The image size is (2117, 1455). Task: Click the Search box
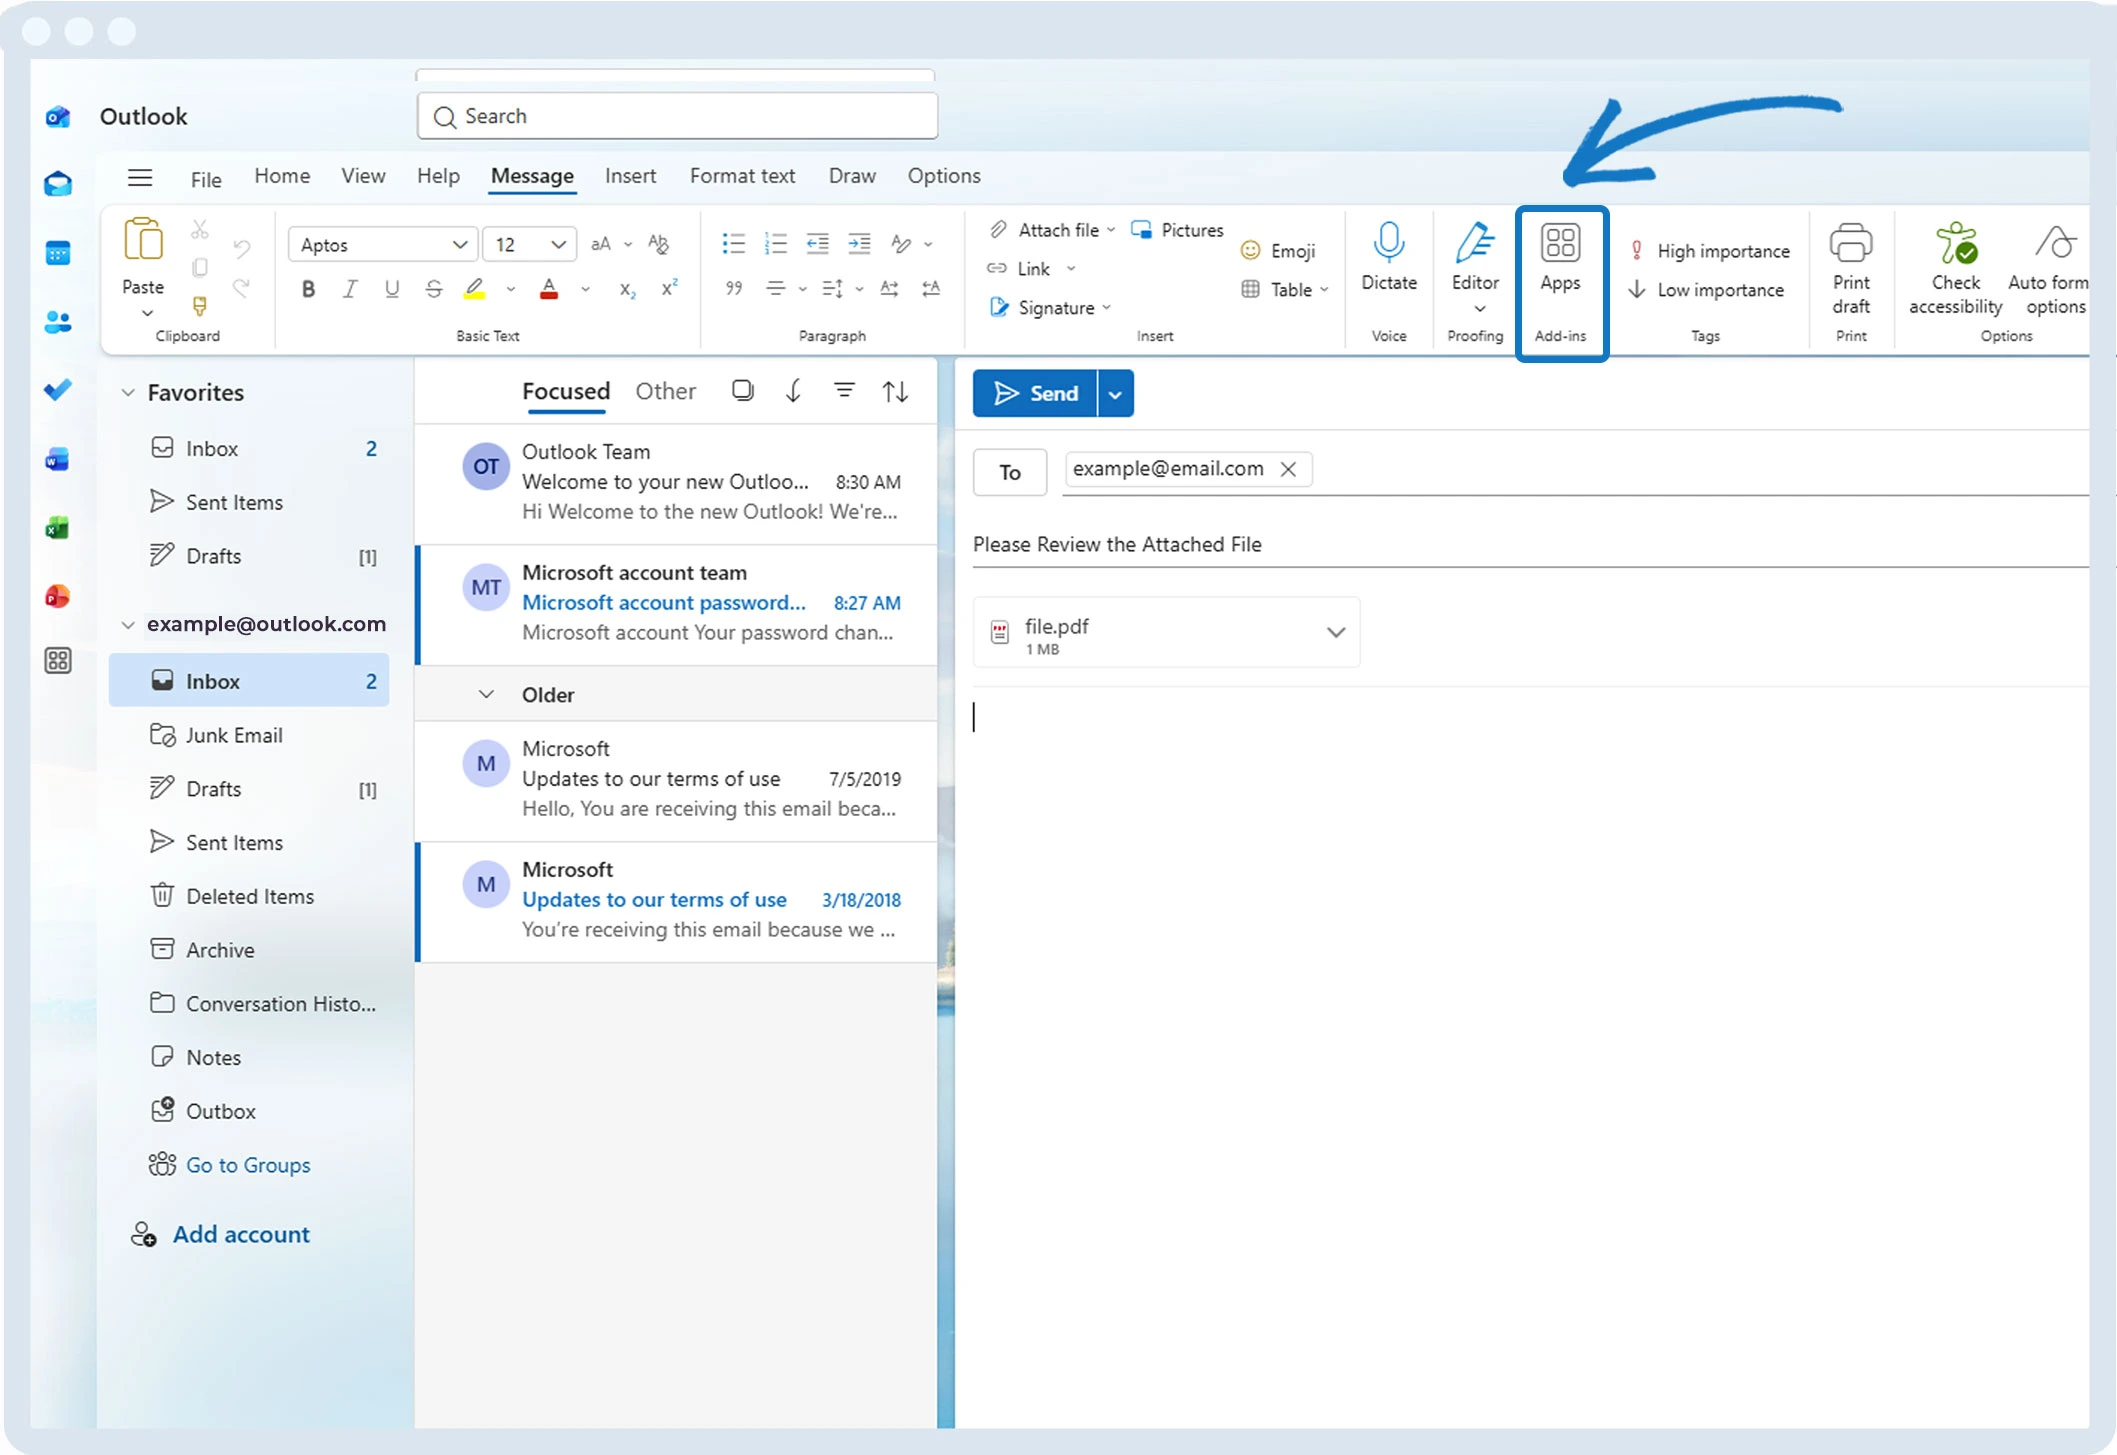(x=677, y=116)
